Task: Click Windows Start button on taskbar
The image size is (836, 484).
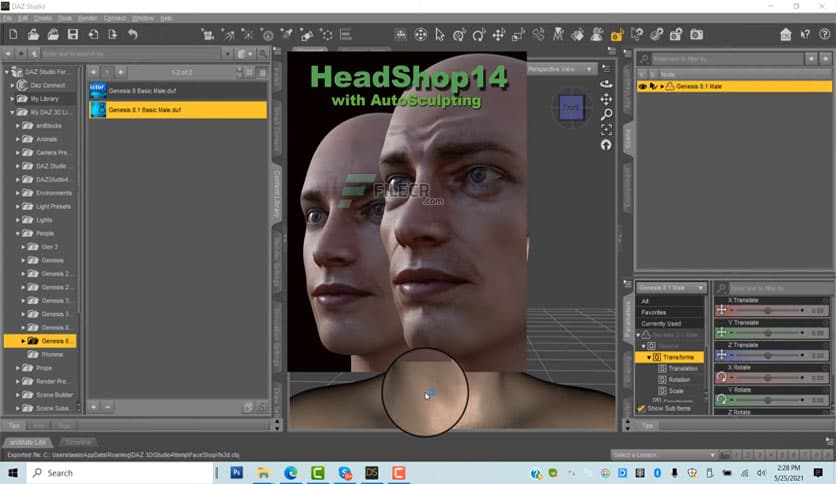Action: (x=13, y=473)
